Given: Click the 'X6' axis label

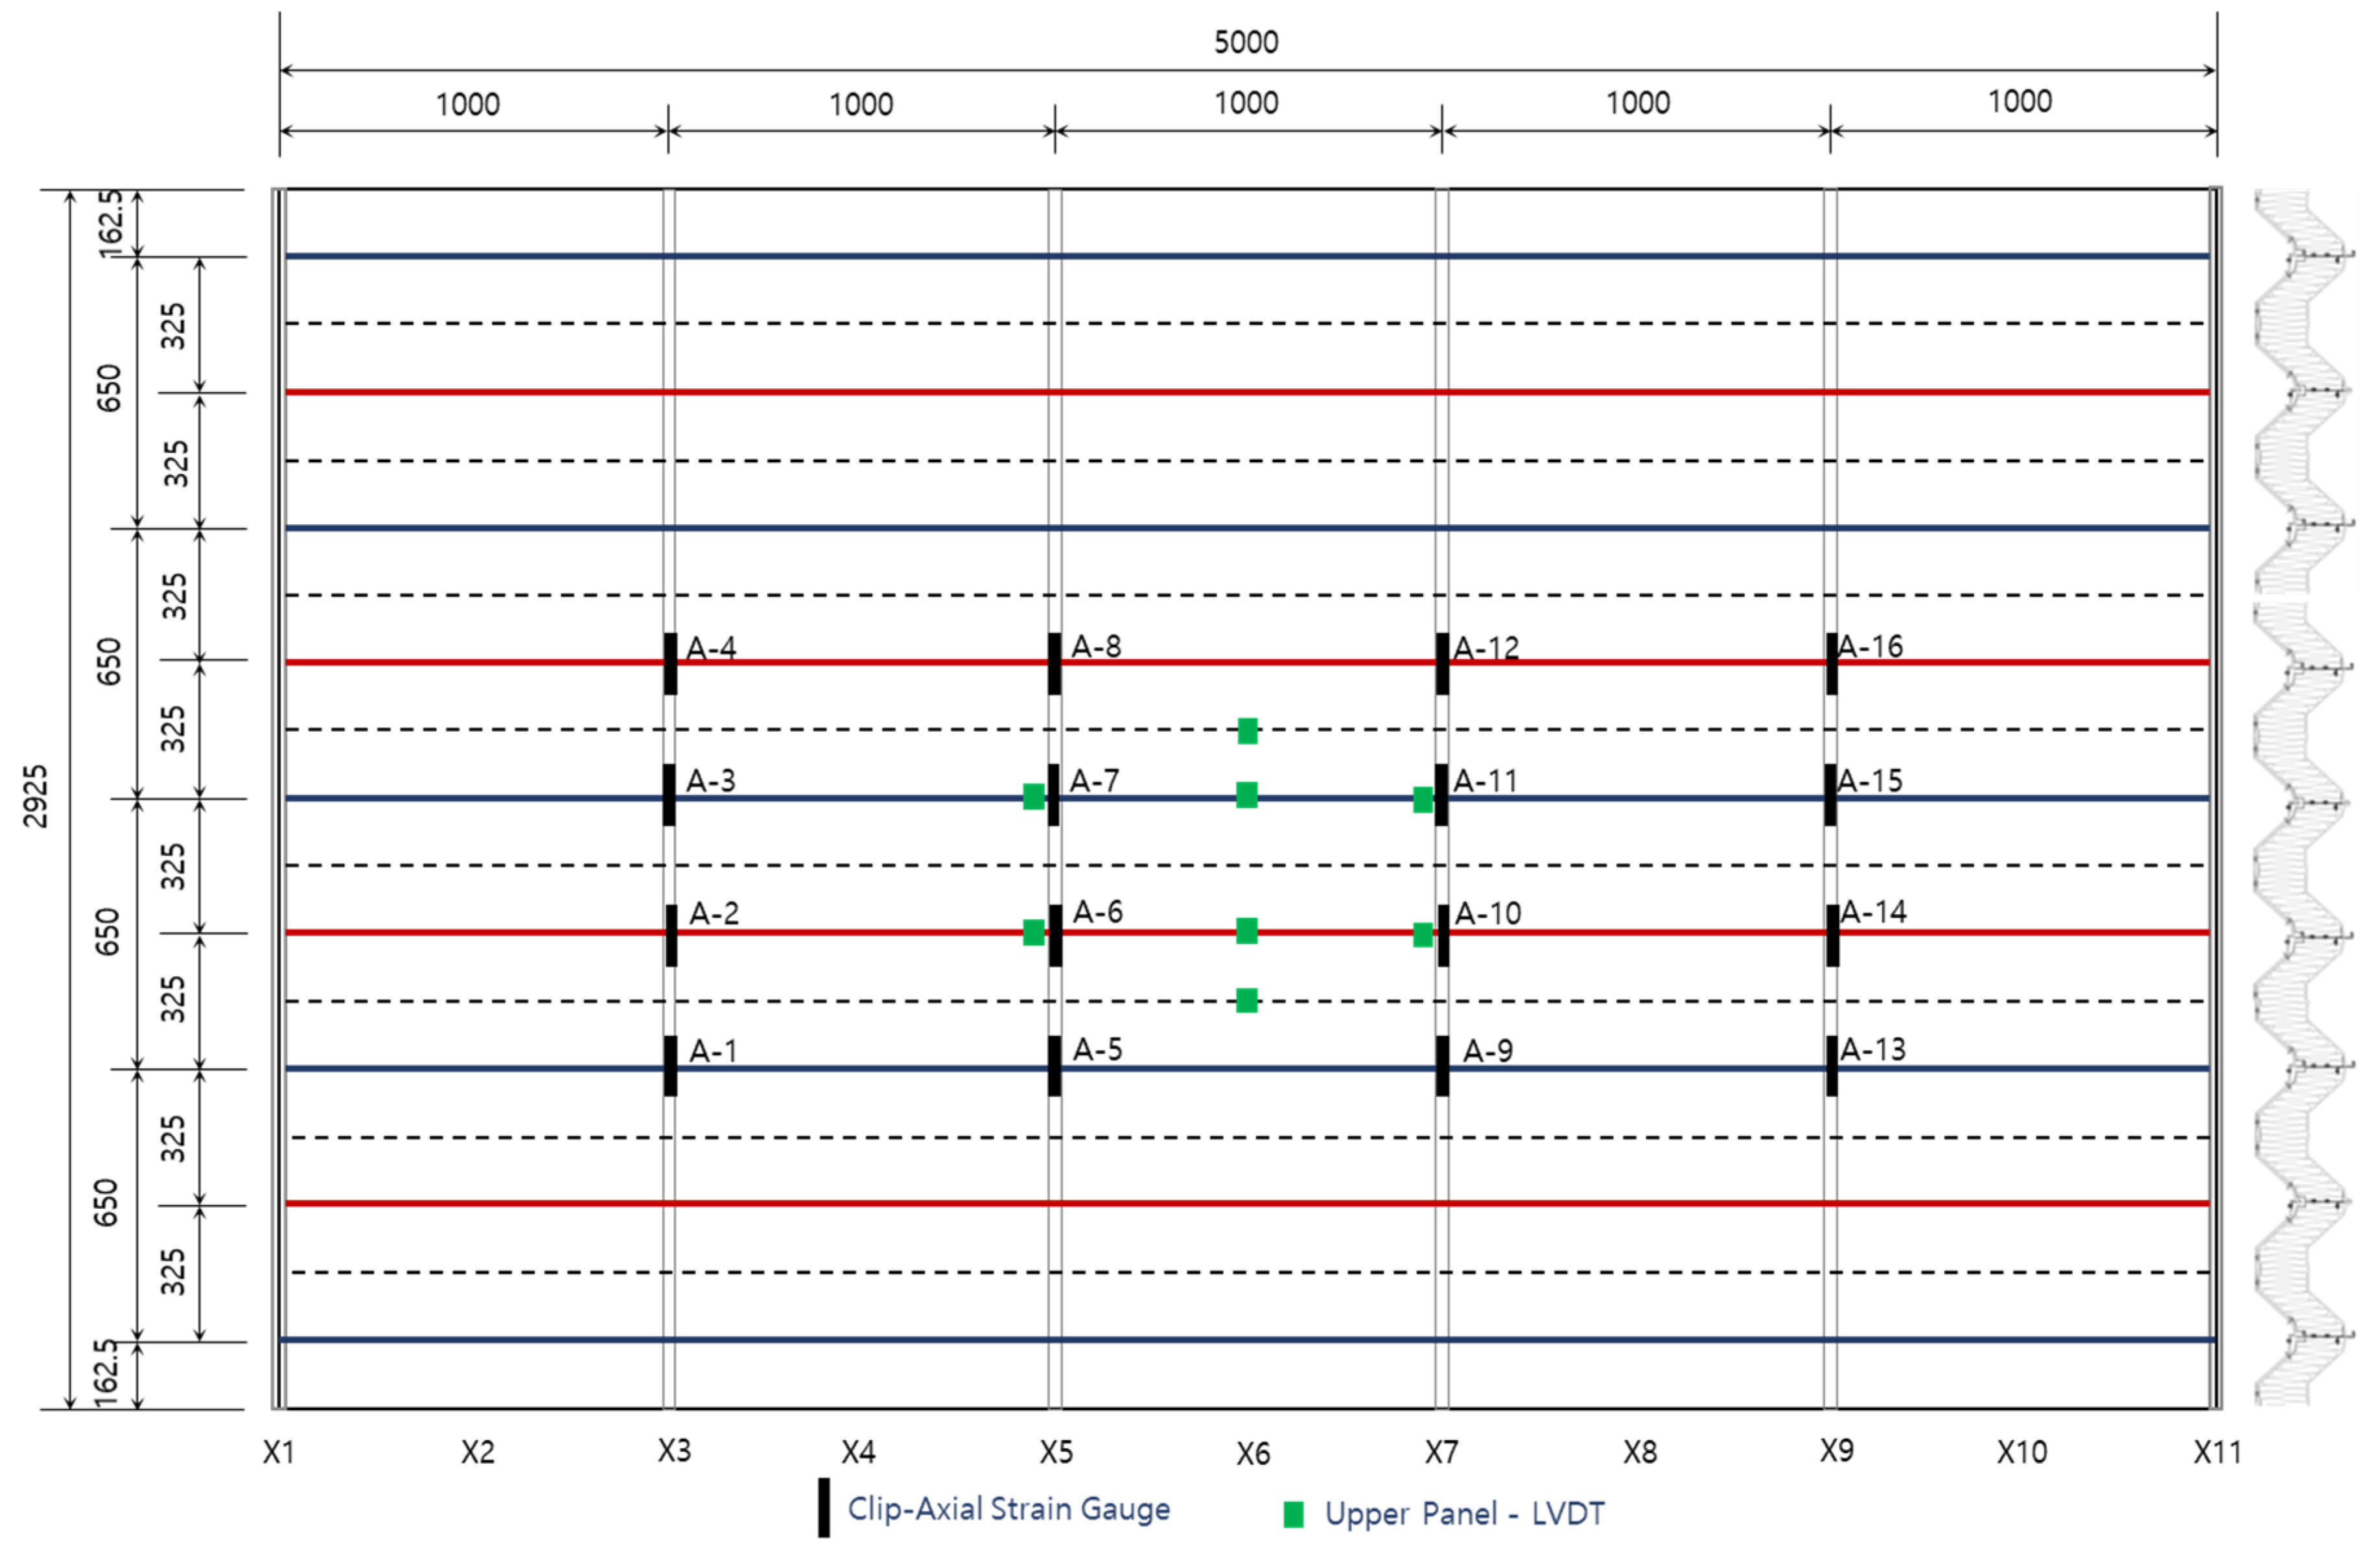Looking at the screenshot, I should [x=1253, y=1453].
